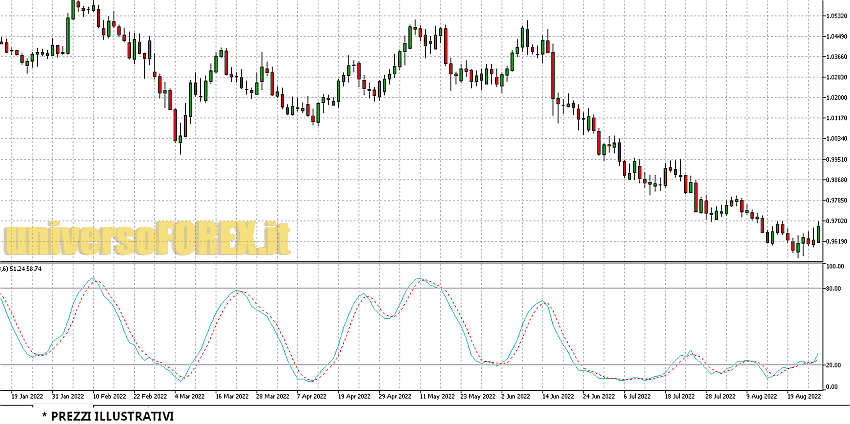Screen dimensions: 850x424
Task: Select the 11 May 2022 date label
Action: click(435, 396)
